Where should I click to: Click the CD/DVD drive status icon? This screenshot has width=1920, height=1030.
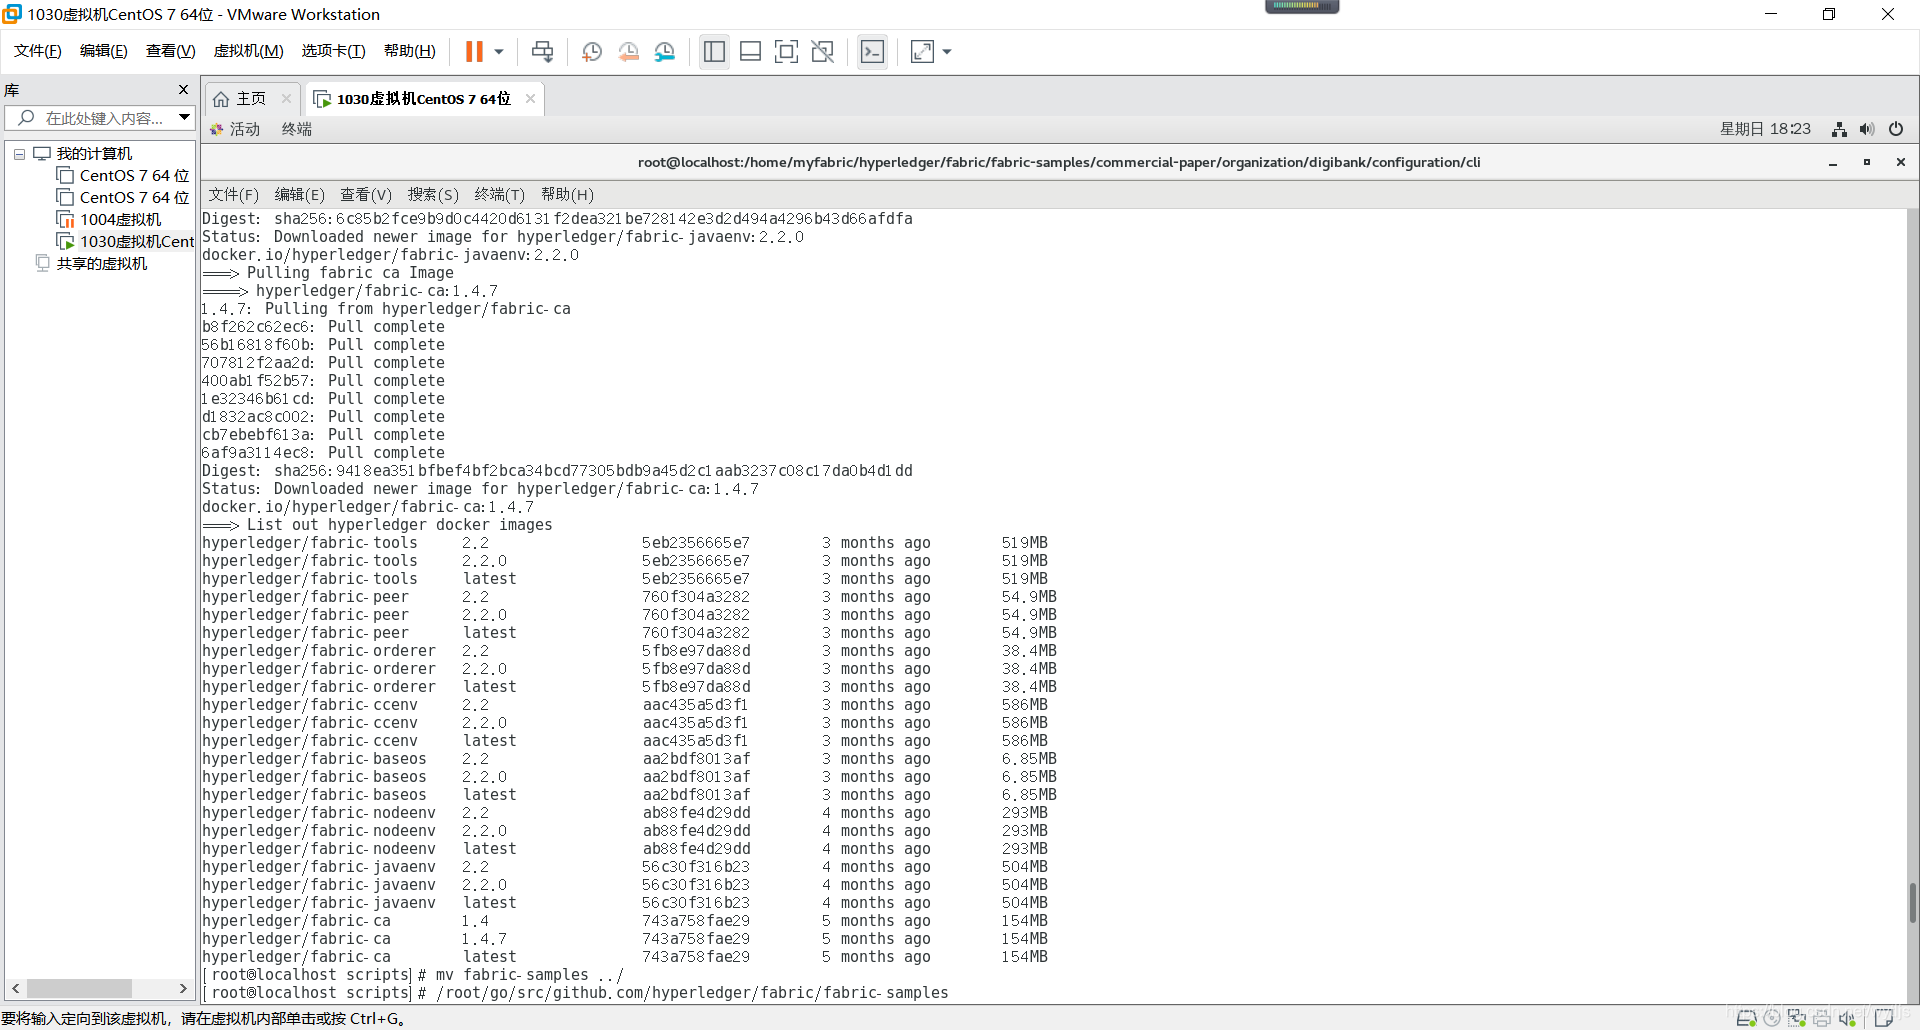[x=1772, y=1018]
